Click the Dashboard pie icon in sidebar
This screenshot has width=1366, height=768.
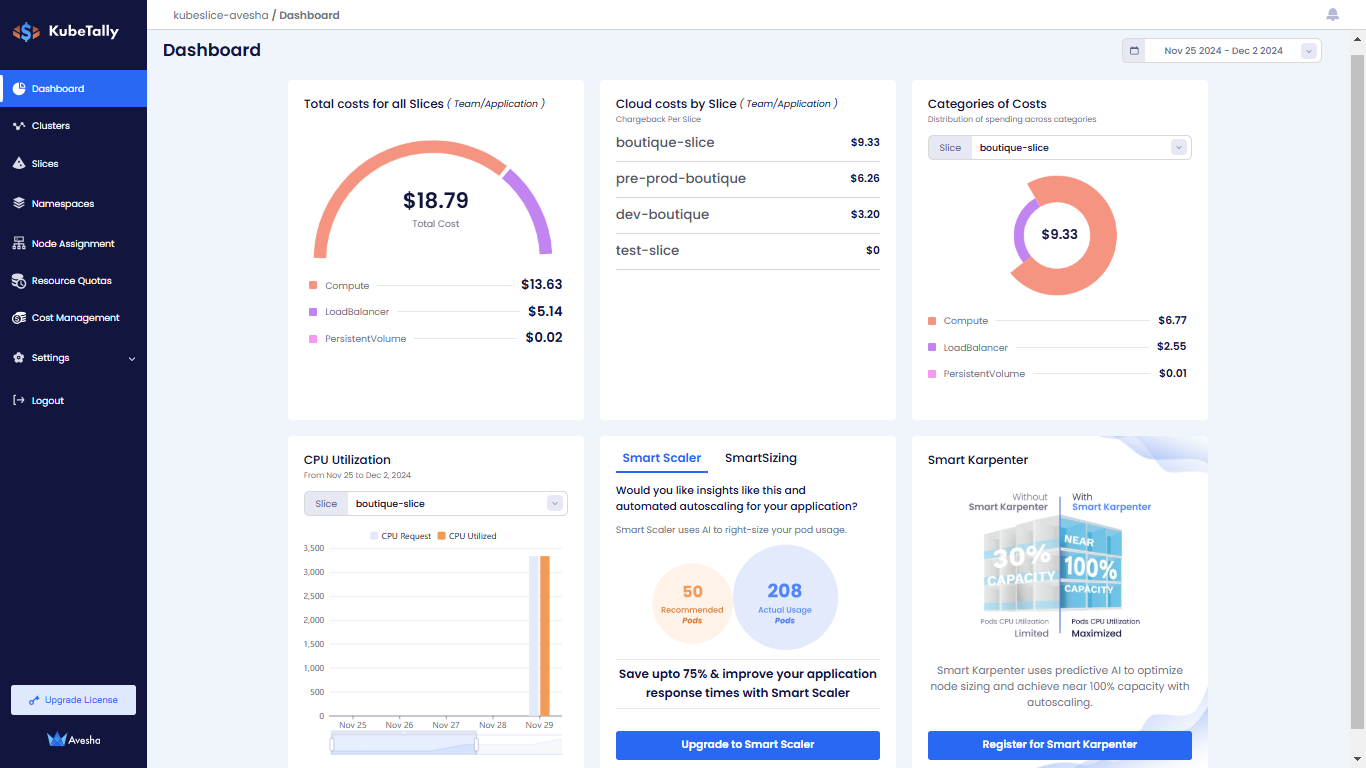click(x=19, y=88)
